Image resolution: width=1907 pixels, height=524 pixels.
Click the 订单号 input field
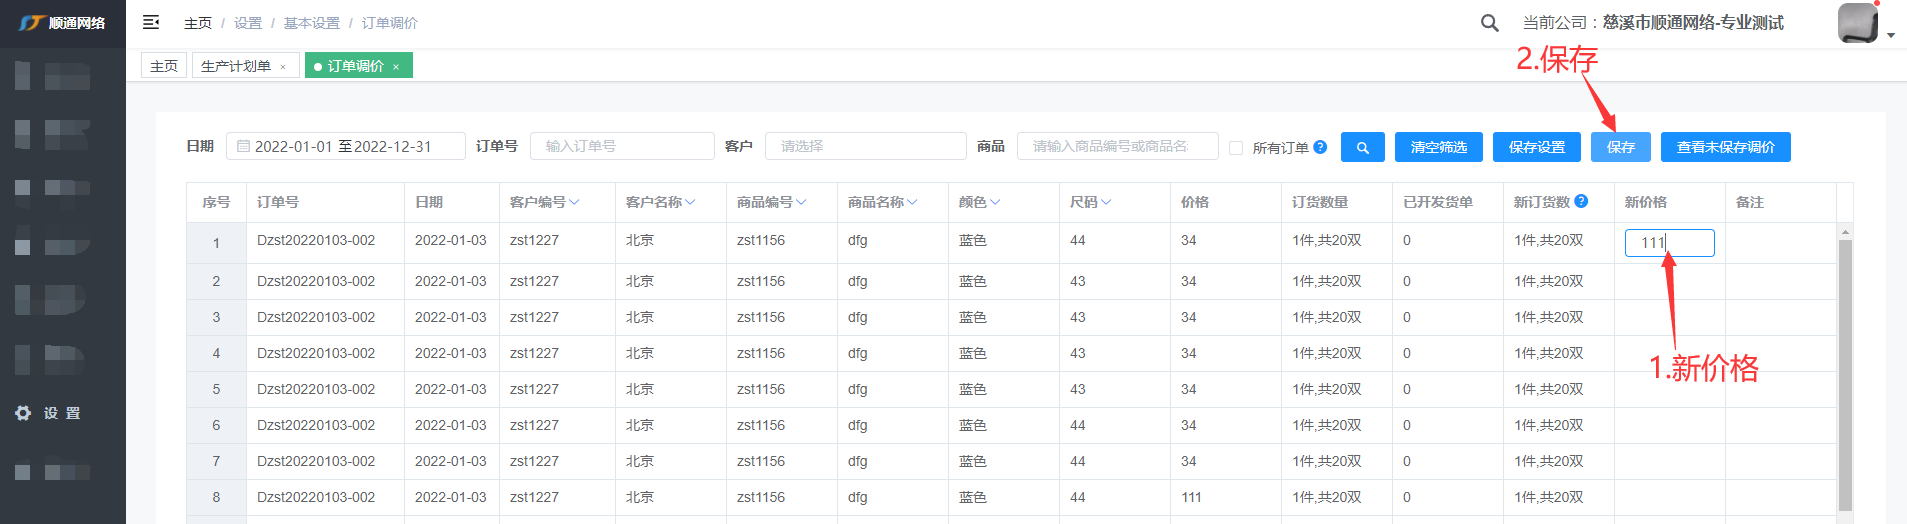click(621, 146)
